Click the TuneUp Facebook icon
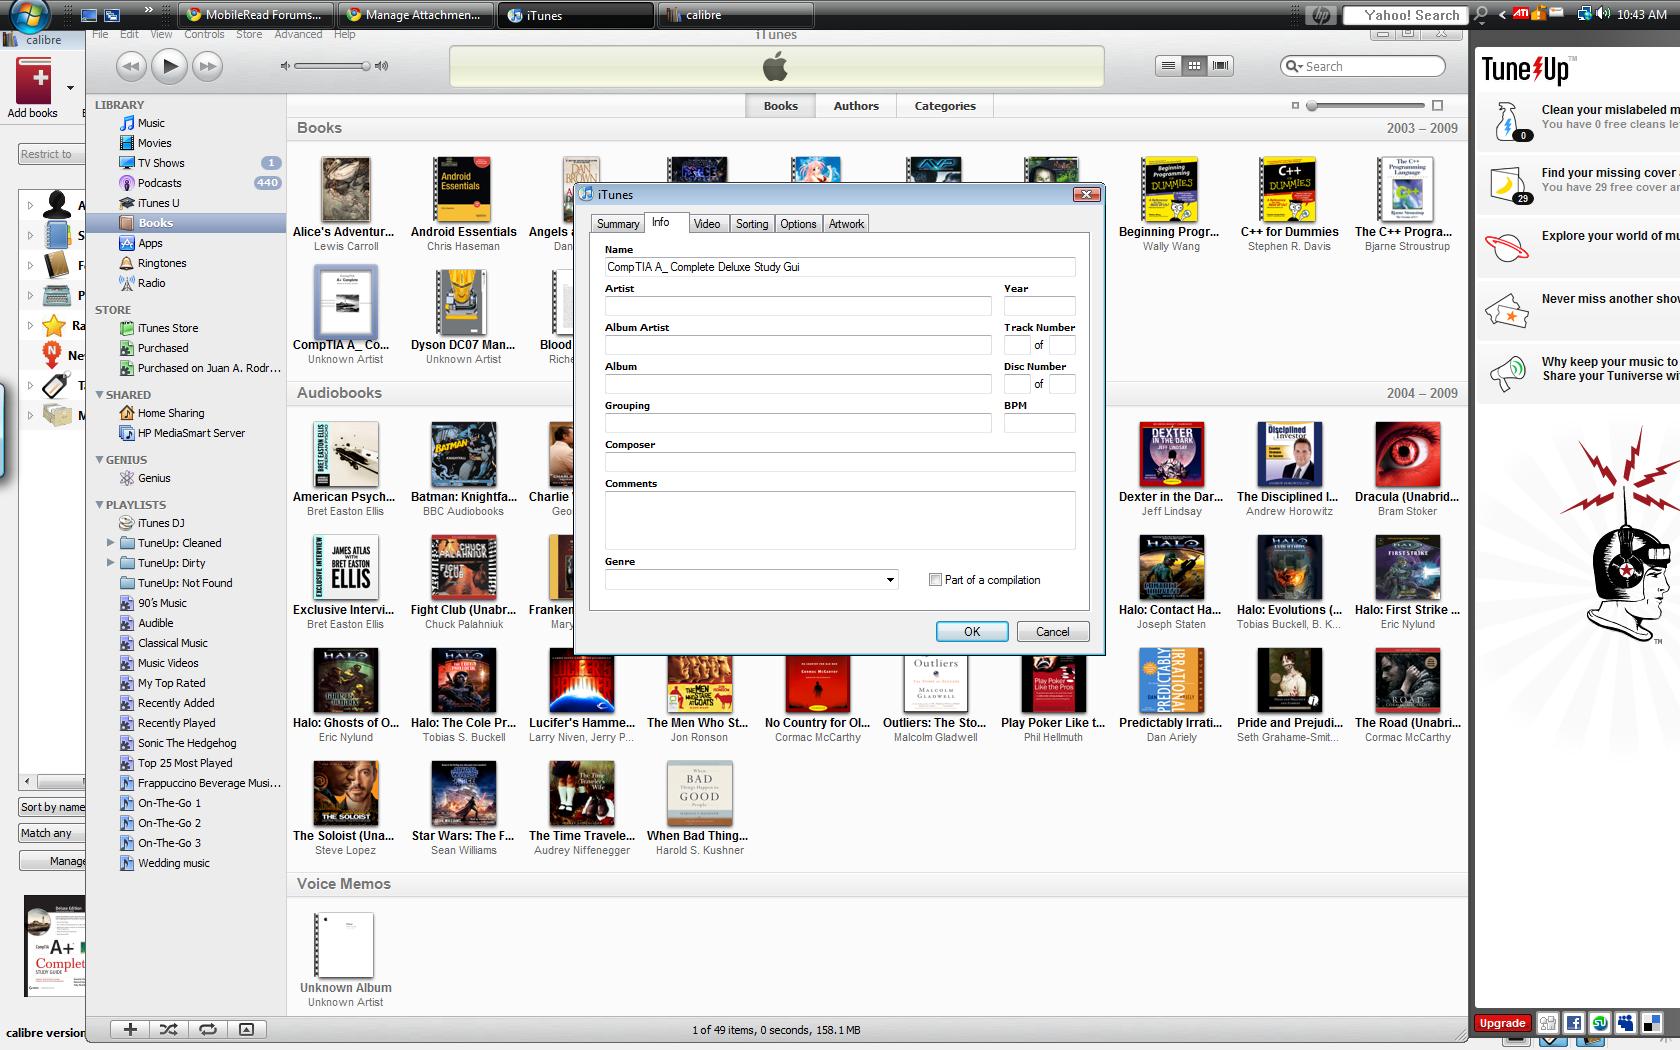The height and width of the screenshot is (1050, 1680). point(1574,1023)
